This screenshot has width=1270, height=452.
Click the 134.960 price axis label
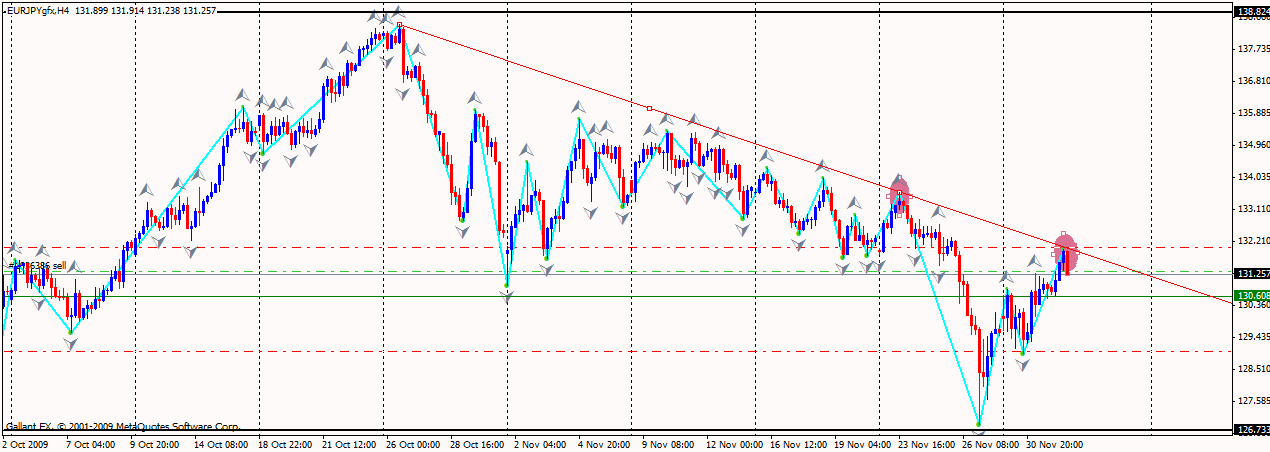click(1251, 145)
